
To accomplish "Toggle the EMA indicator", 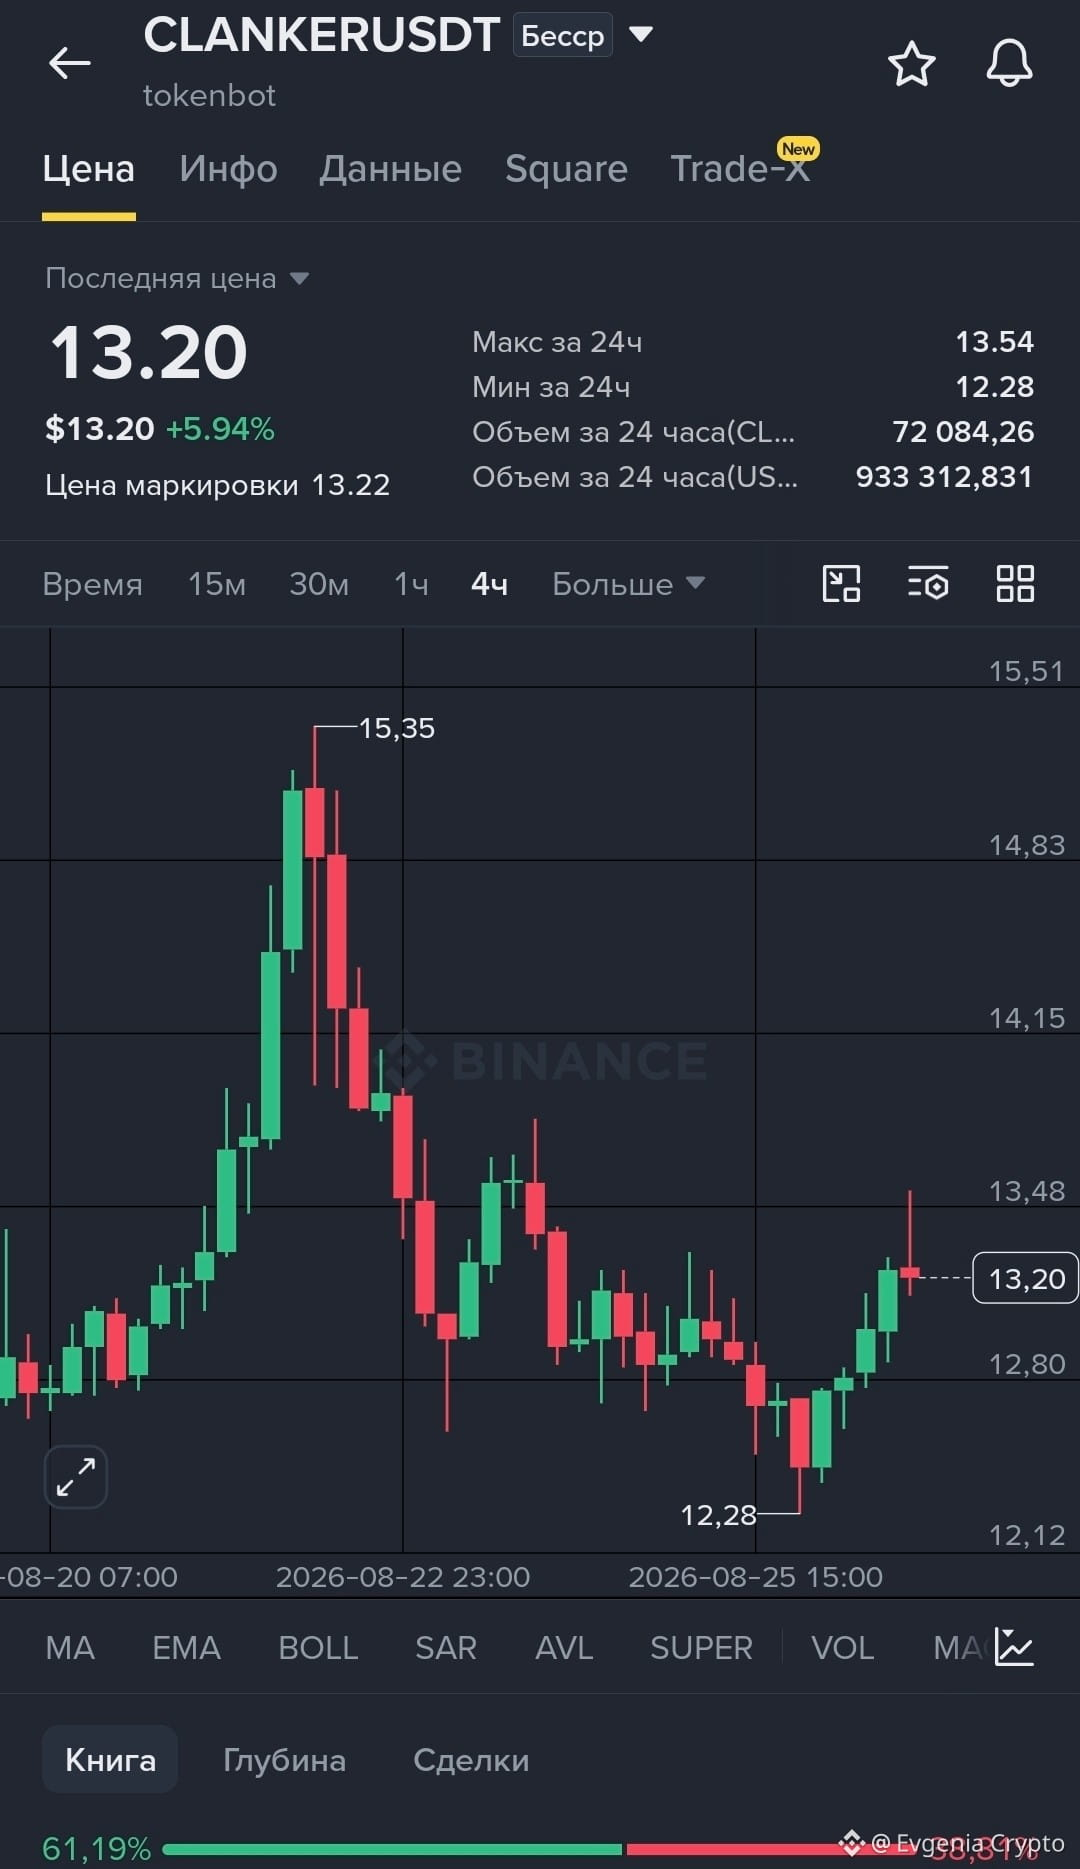I will [186, 1647].
